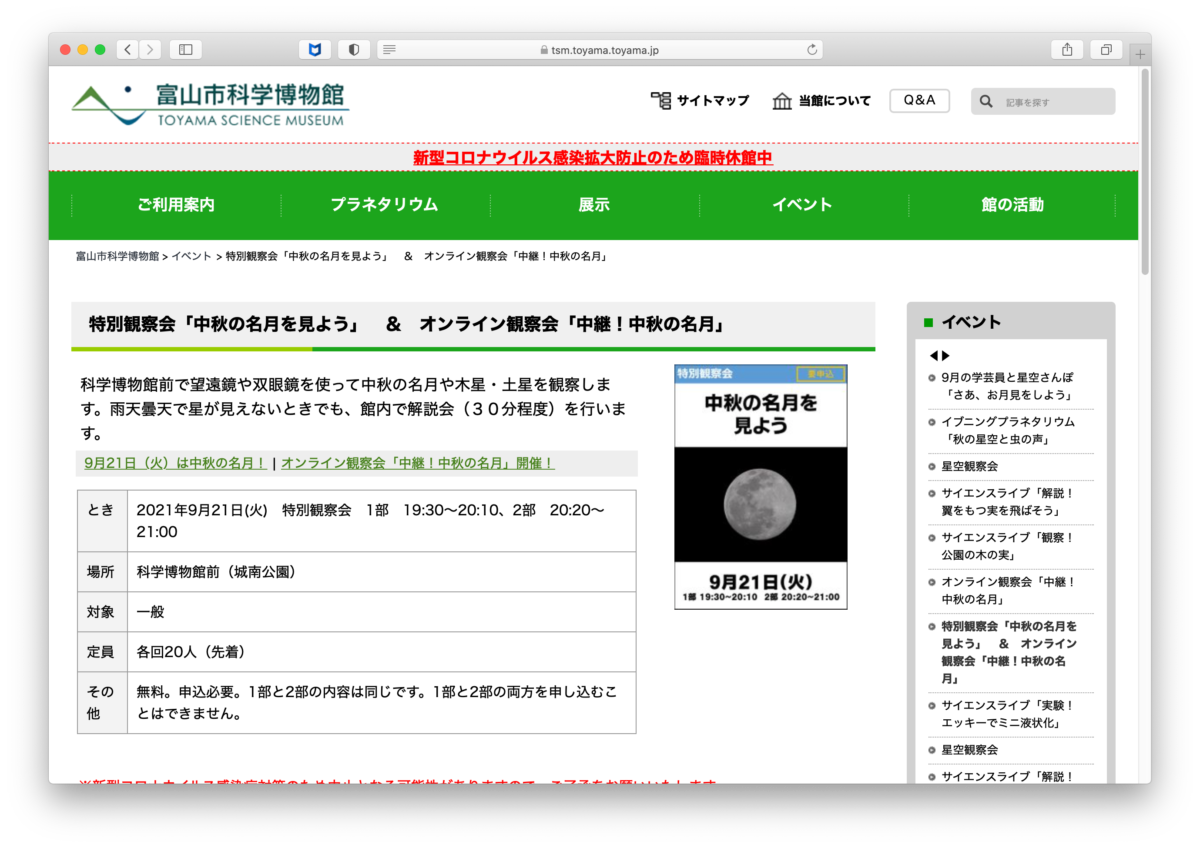Click the Safari back arrow button
The width and height of the screenshot is (1200, 848).
(128, 49)
